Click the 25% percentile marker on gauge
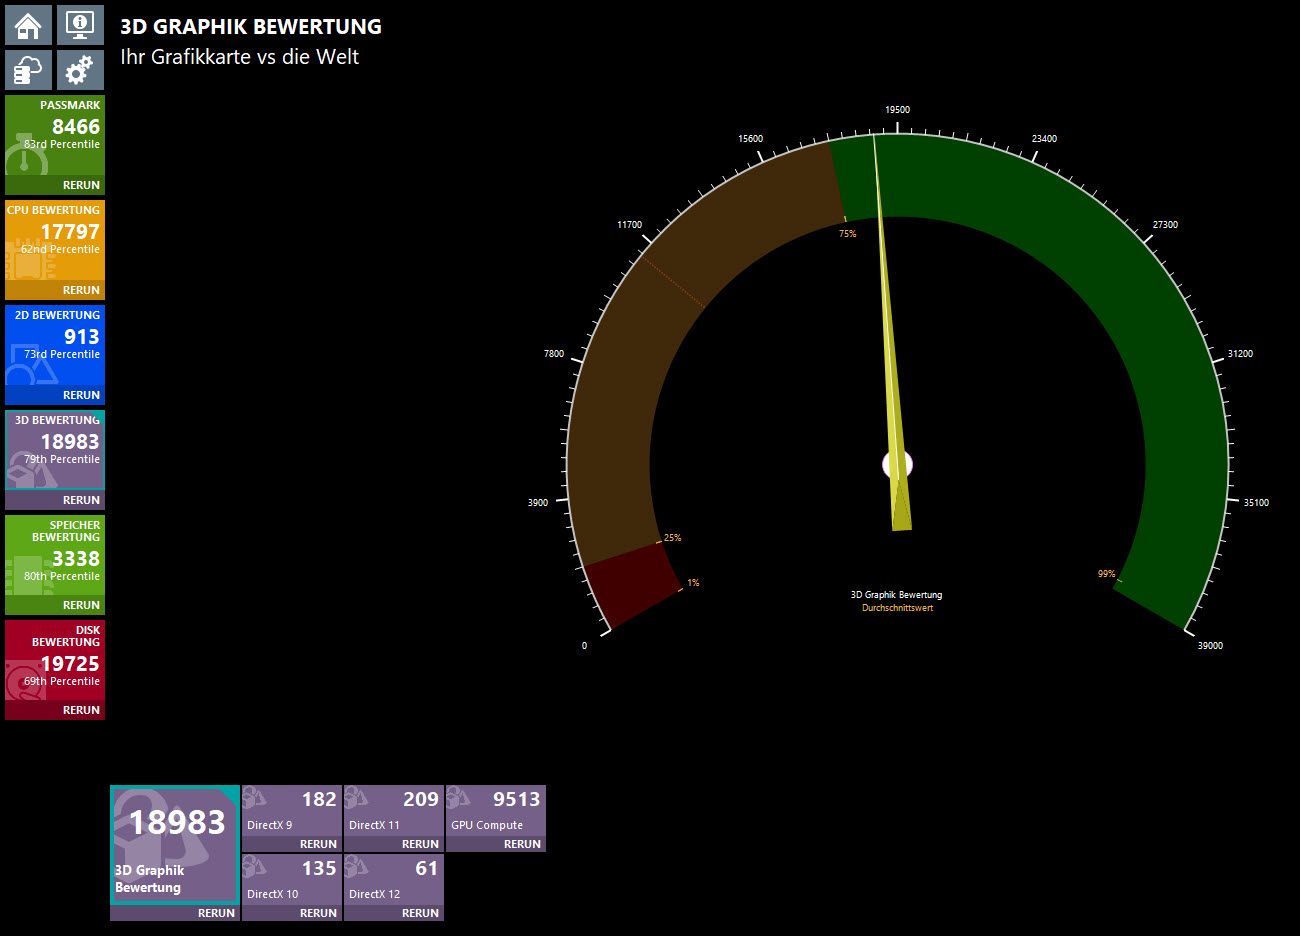The width and height of the screenshot is (1300, 936). [x=672, y=538]
